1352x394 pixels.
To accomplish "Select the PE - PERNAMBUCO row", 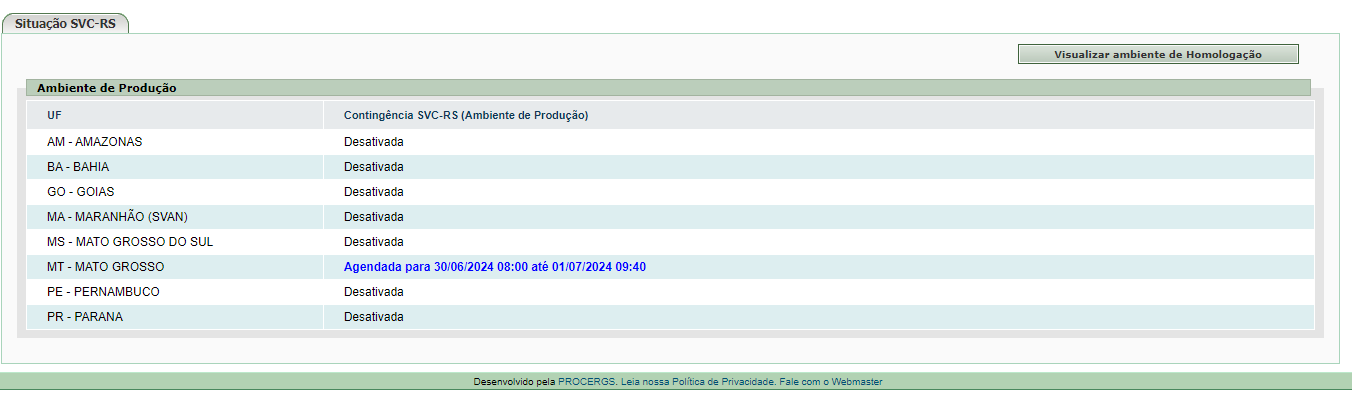I will (670, 292).
